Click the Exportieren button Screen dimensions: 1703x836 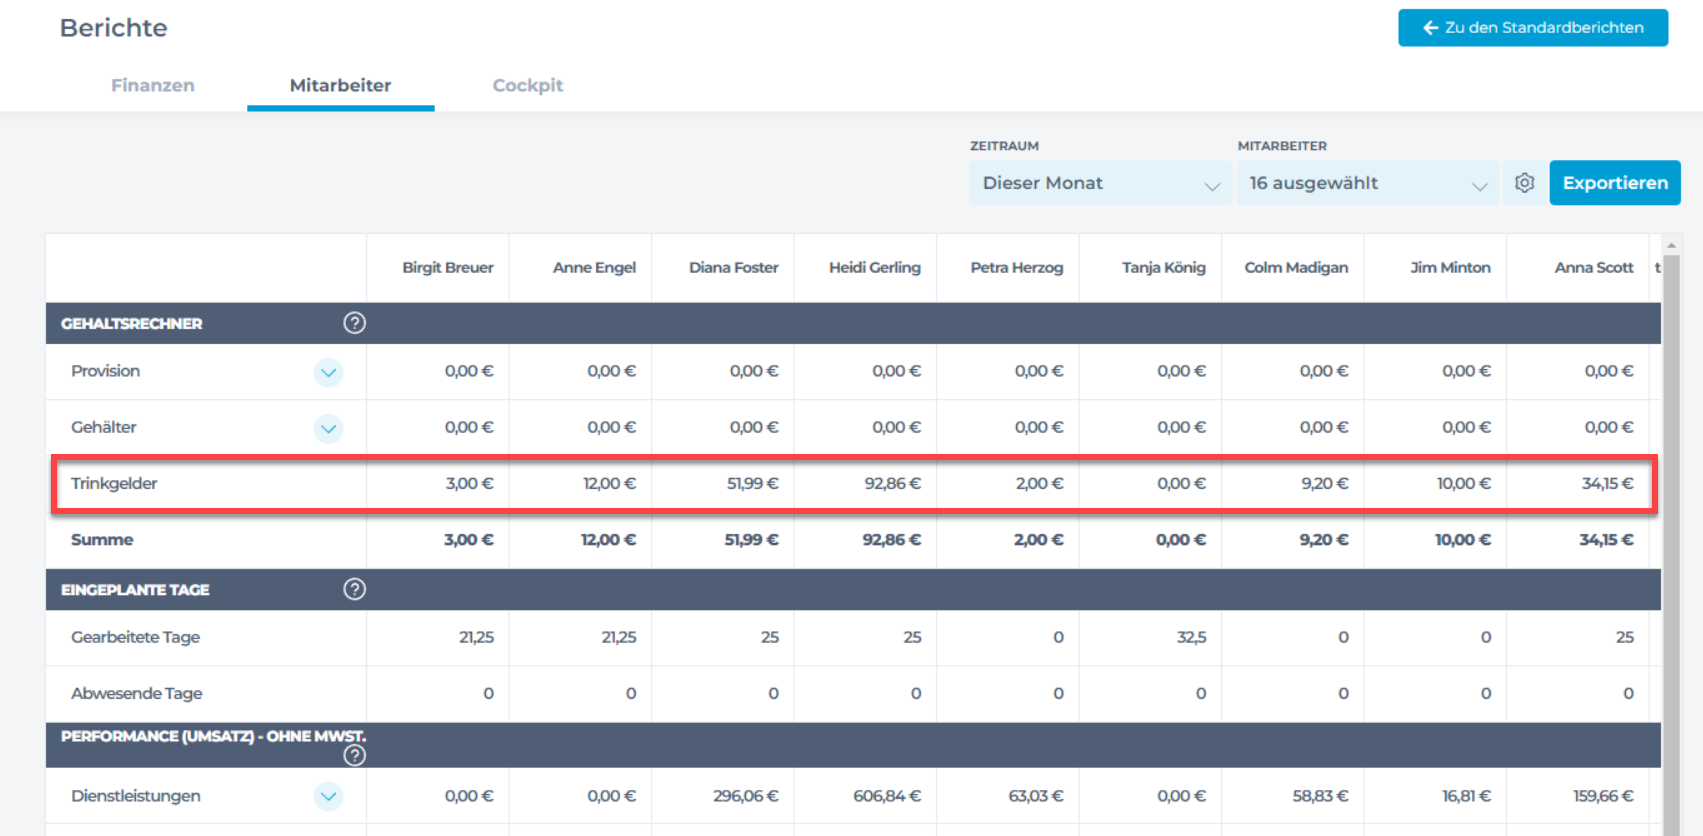tap(1615, 183)
